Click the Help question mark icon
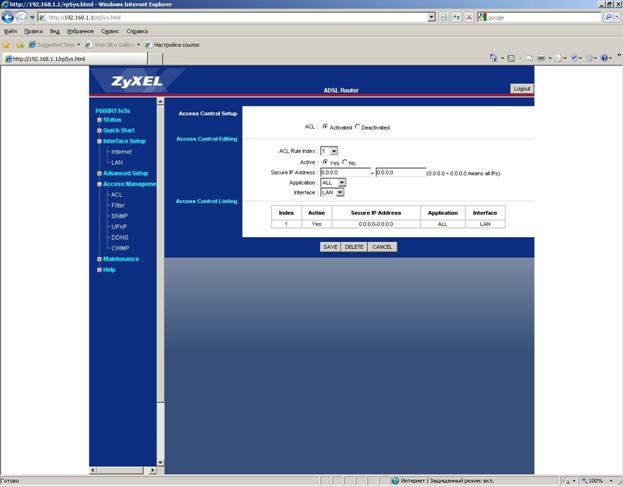623x487 pixels. 604,58
